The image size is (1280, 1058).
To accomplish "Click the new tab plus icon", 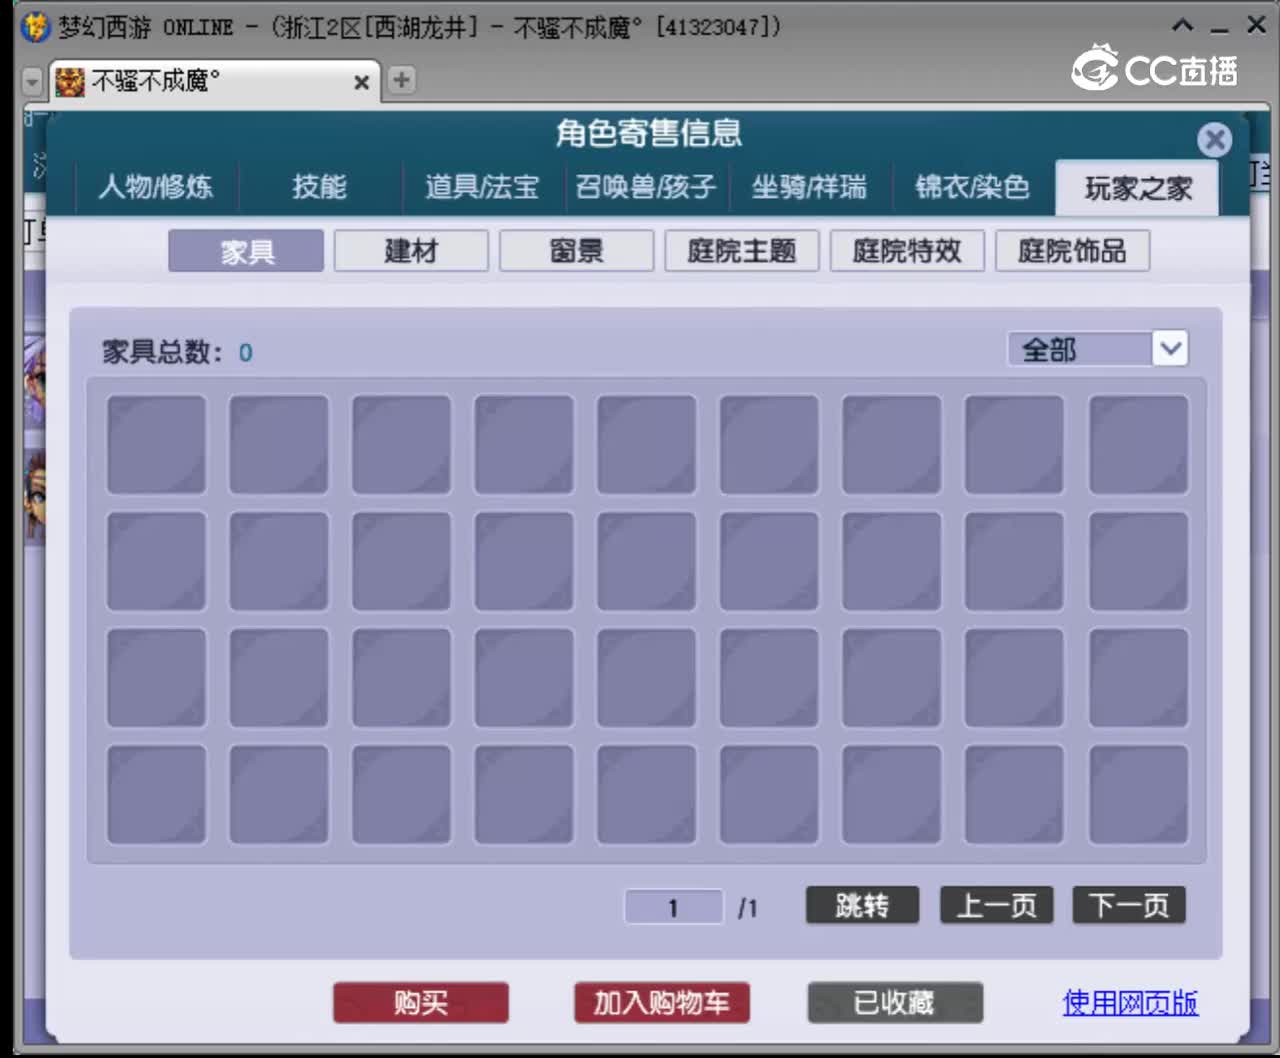I will (400, 80).
